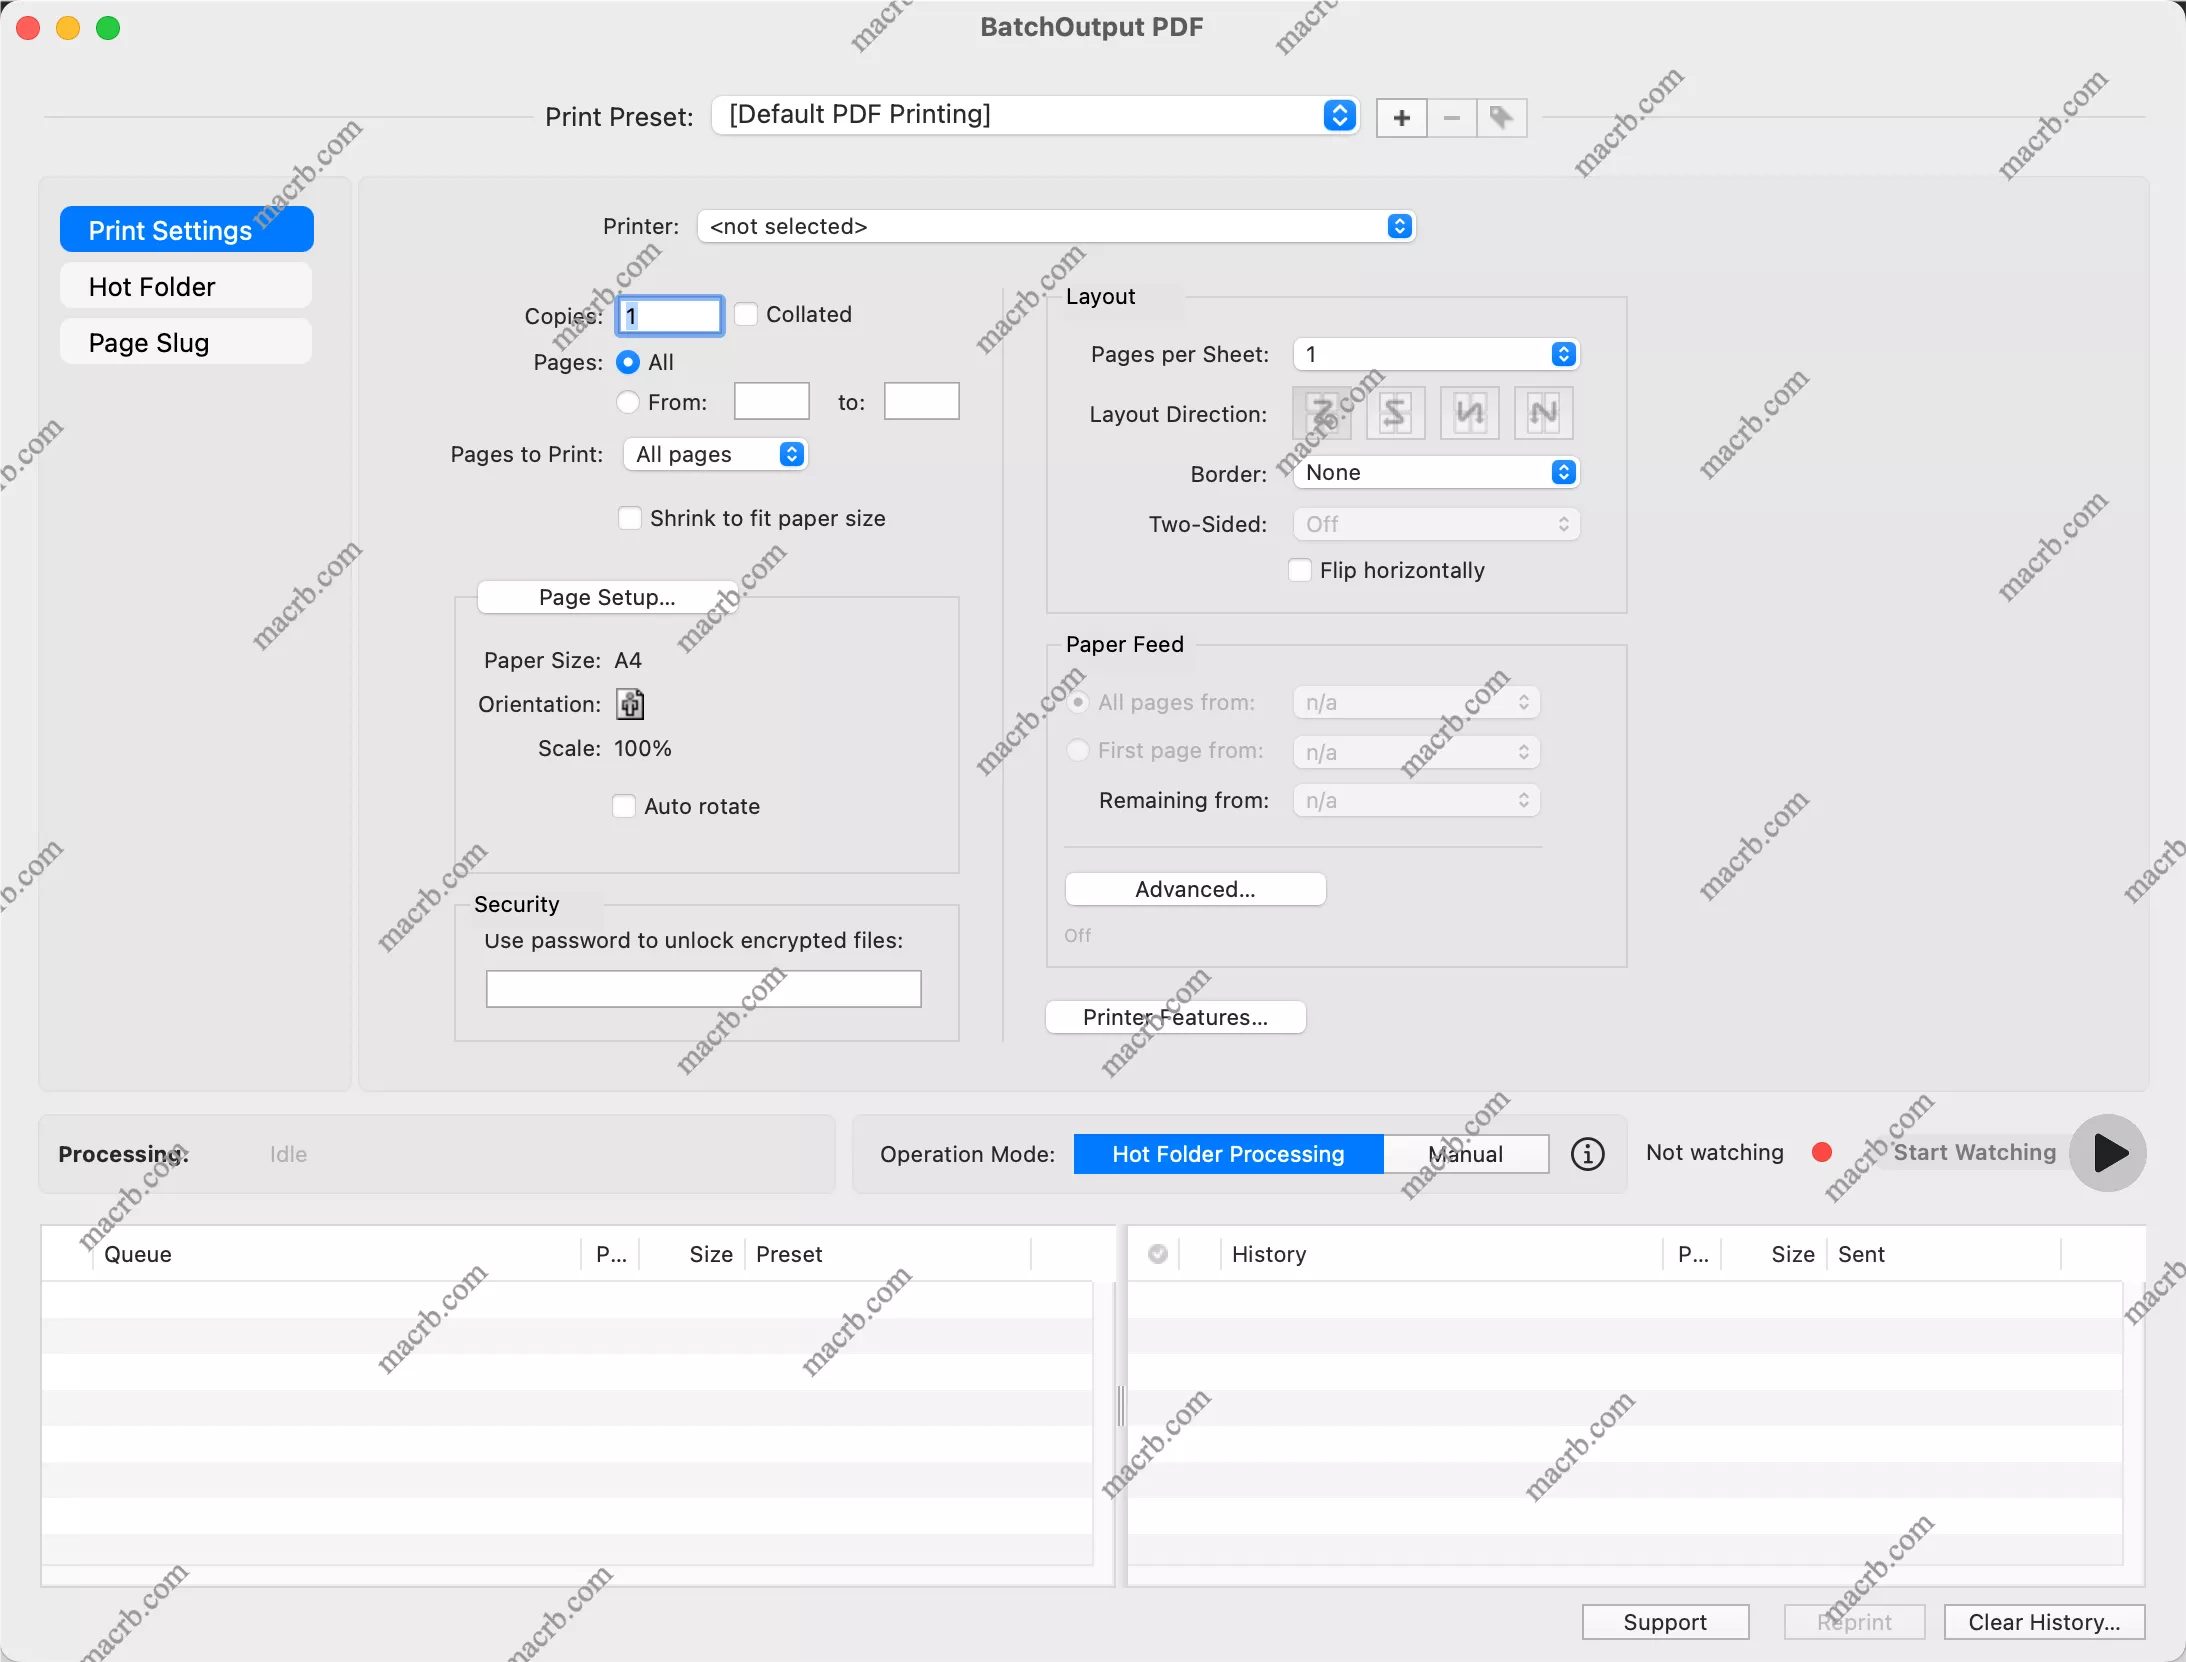
Task: Select the All pages radio button
Action: tap(628, 362)
